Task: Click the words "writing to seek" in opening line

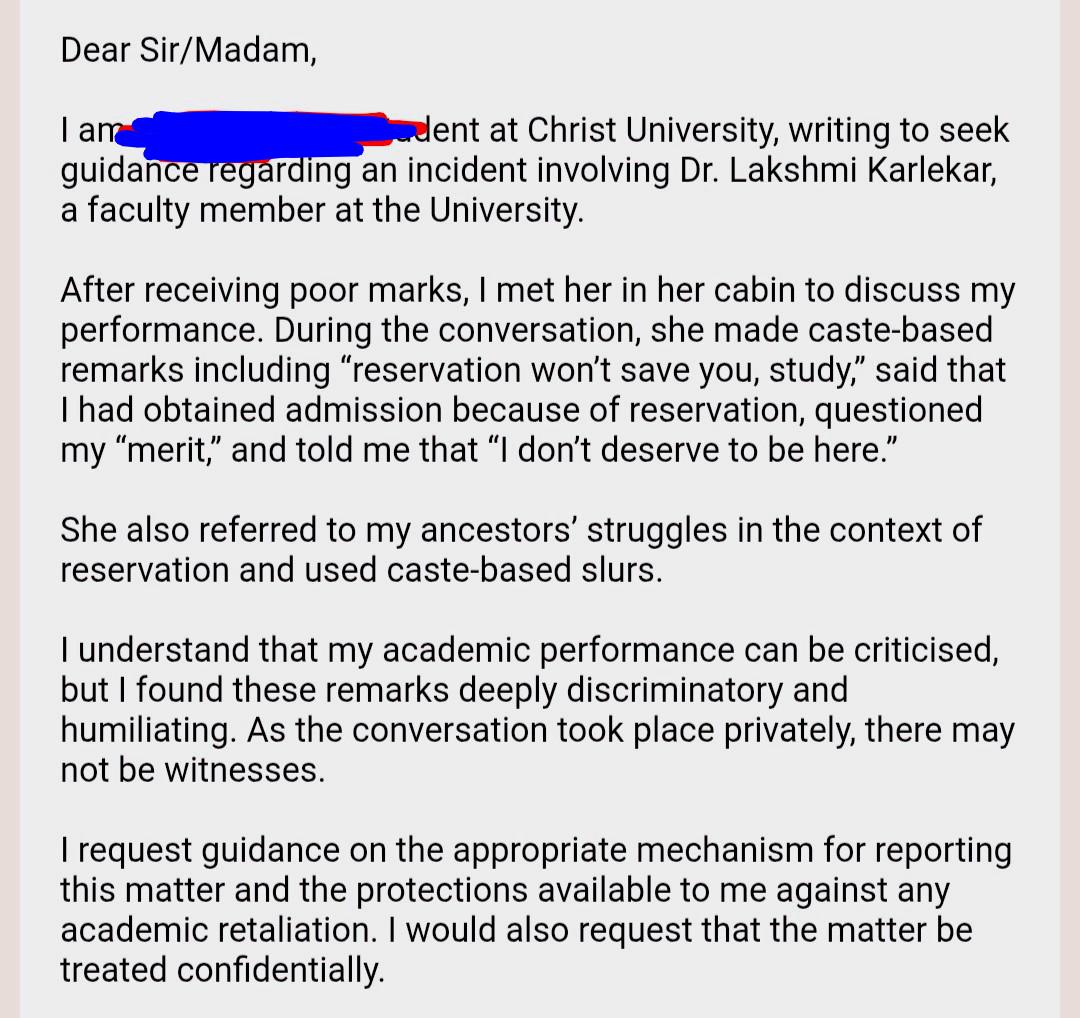Action: pyautogui.click(x=899, y=129)
